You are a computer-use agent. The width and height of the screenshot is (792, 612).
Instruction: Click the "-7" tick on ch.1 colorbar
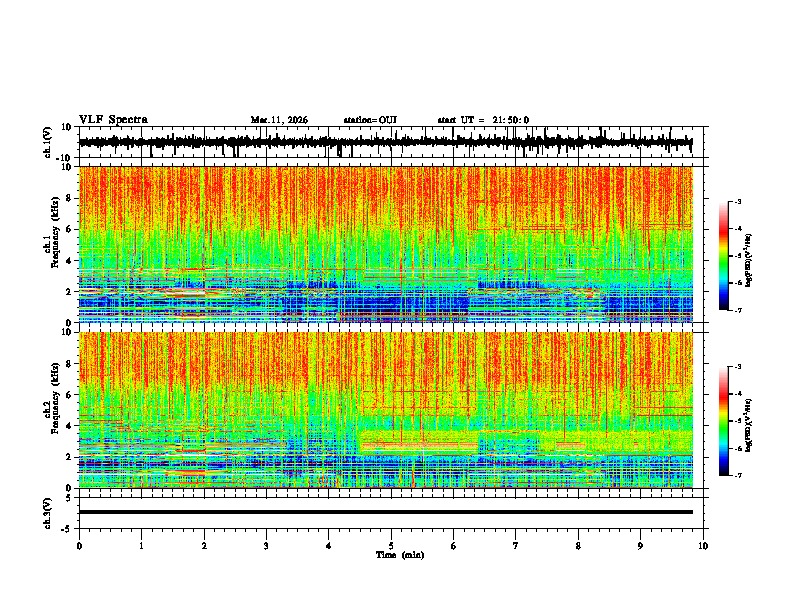[x=737, y=310]
